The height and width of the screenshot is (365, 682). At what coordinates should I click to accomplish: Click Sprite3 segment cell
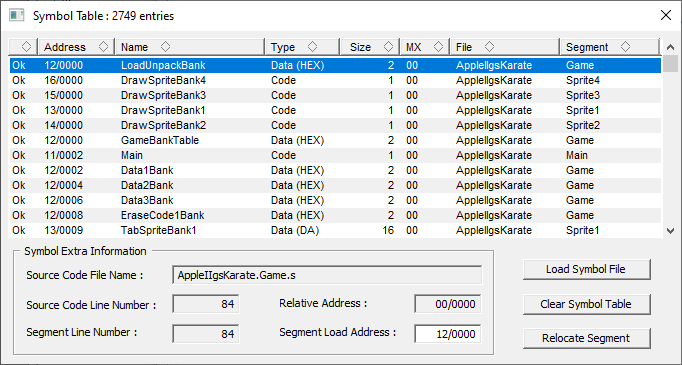click(x=583, y=95)
